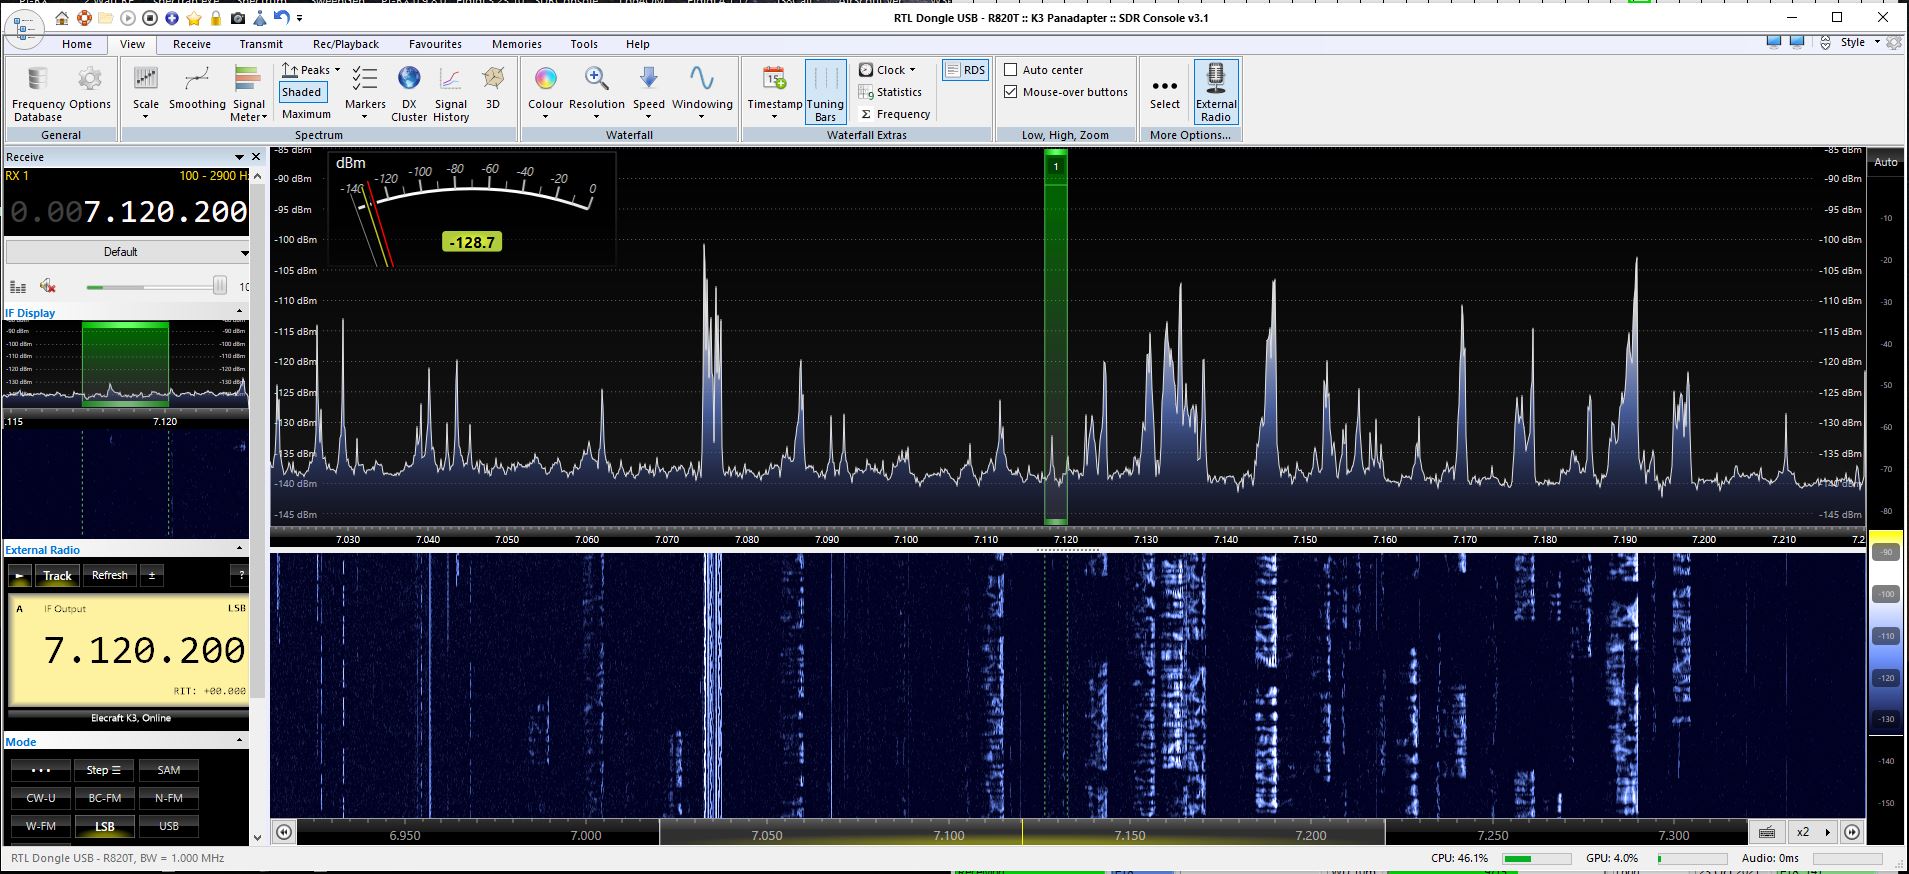The height and width of the screenshot is (874, 1909).
Task: Mute the receiver audio speaker
Action: tap(48, 287)
